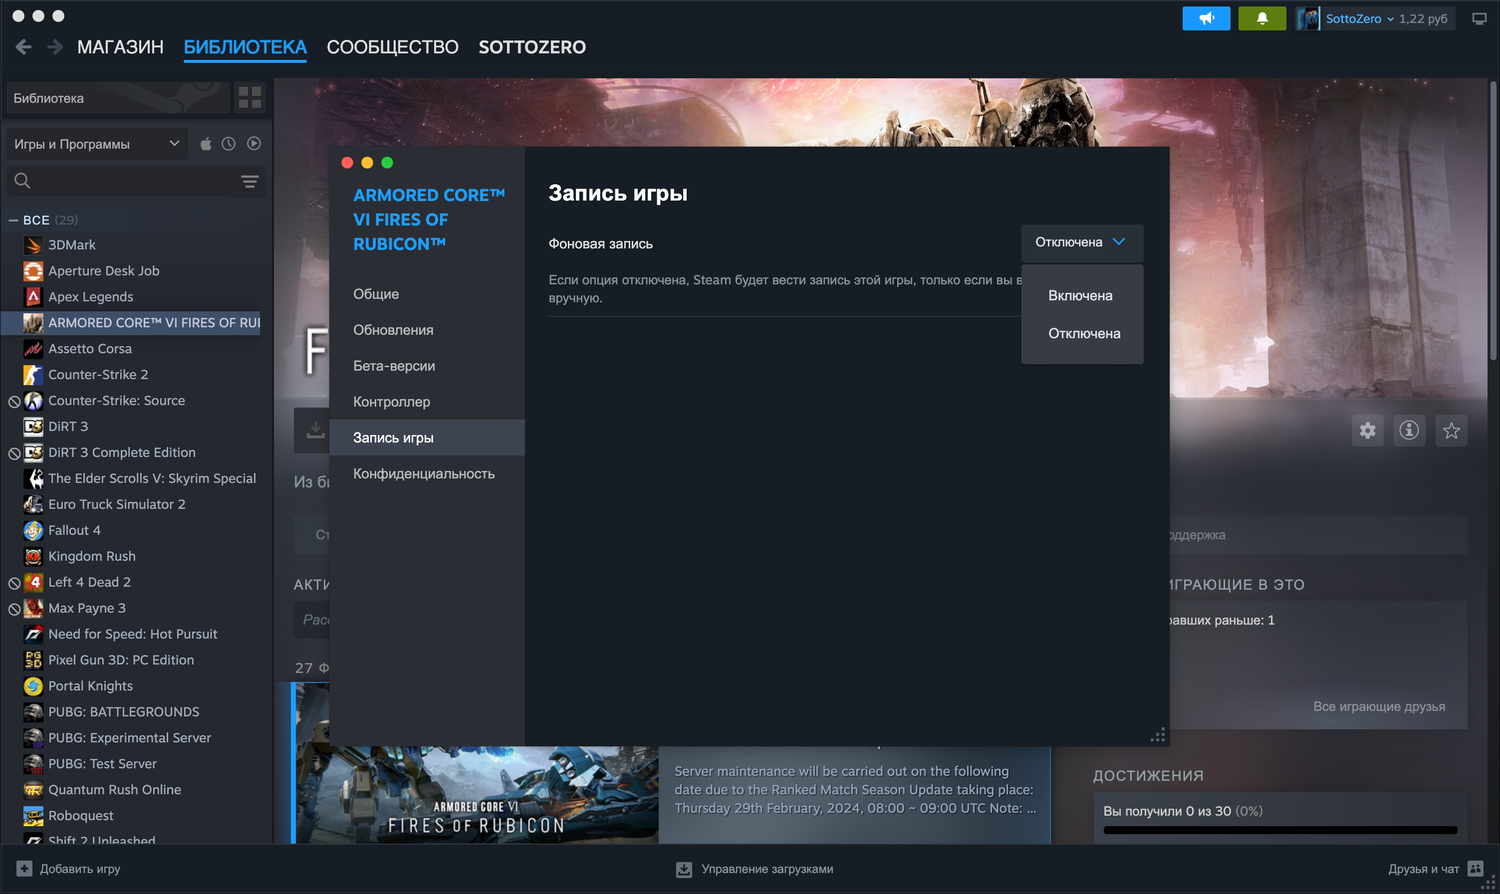The width and height of the screenshot is (1500, 894).
Task: Open Конфиденциальность settings page
Action: (427, 474)
